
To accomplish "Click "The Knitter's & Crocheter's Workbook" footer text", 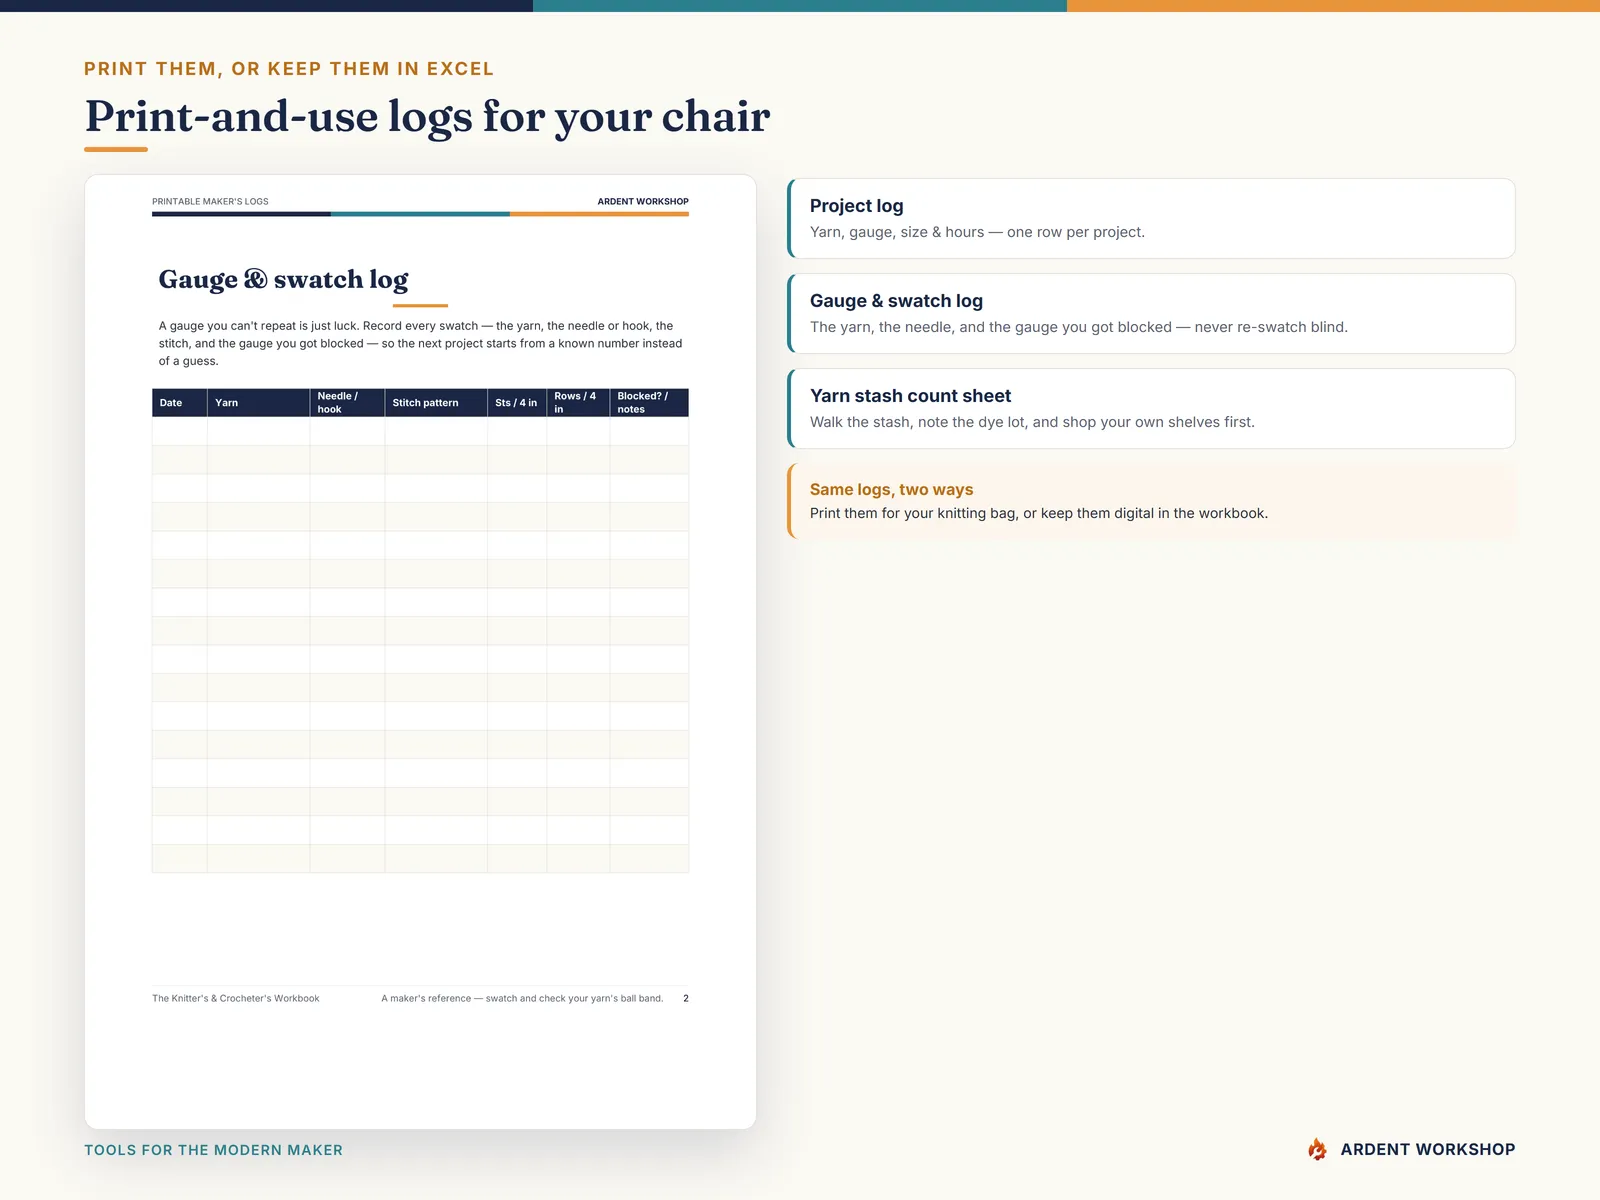I will click(x=236, y=998).
